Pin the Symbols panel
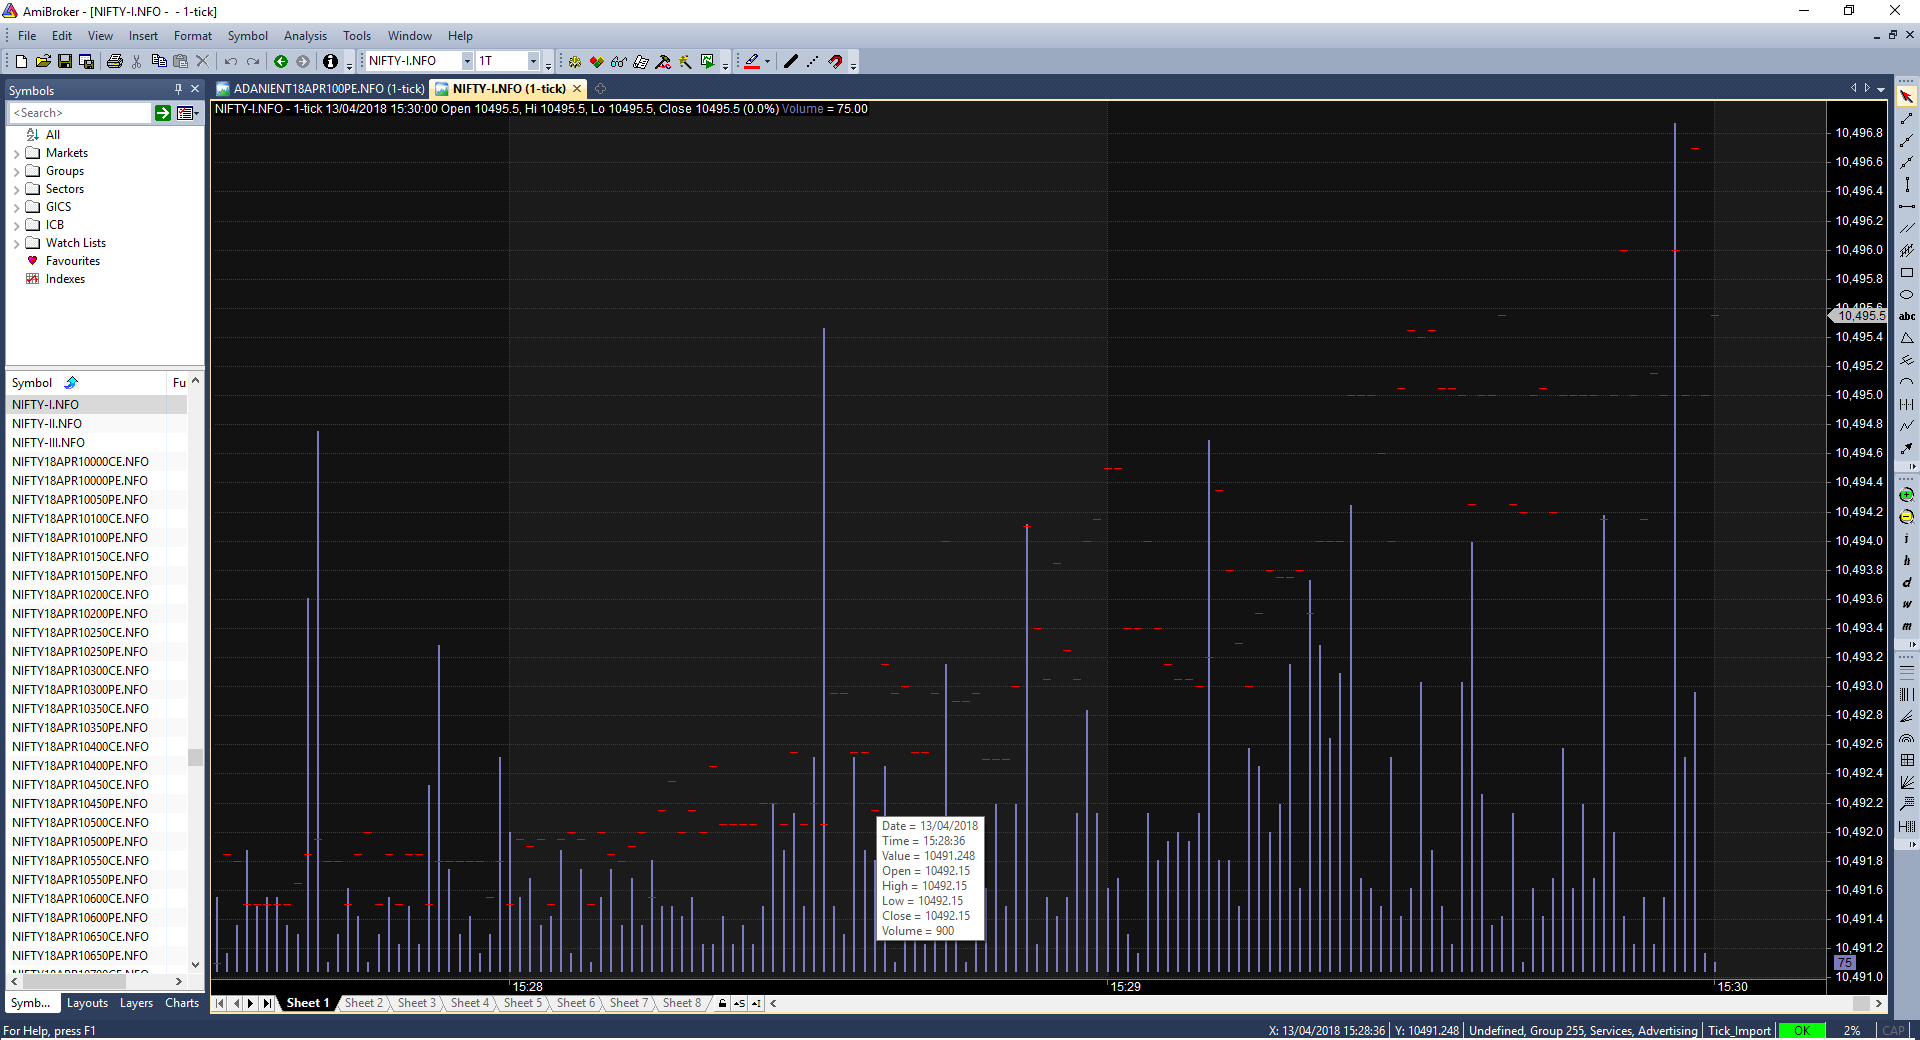The height and width of the screenshot is (1040, 1920). (x=178, y=89)
